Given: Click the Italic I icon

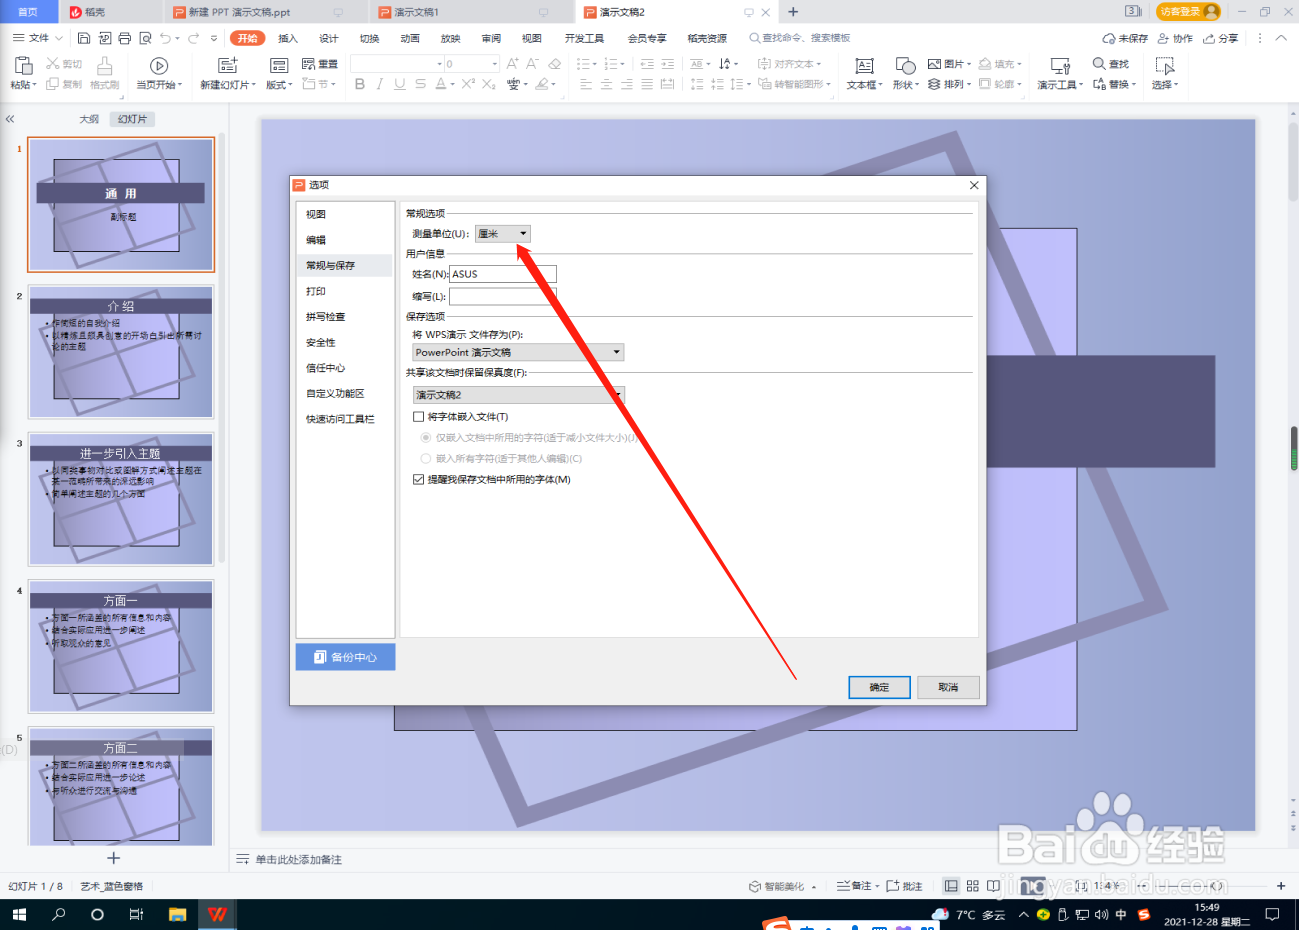Looking at the screenshot, I should click(x=380, y=85).
